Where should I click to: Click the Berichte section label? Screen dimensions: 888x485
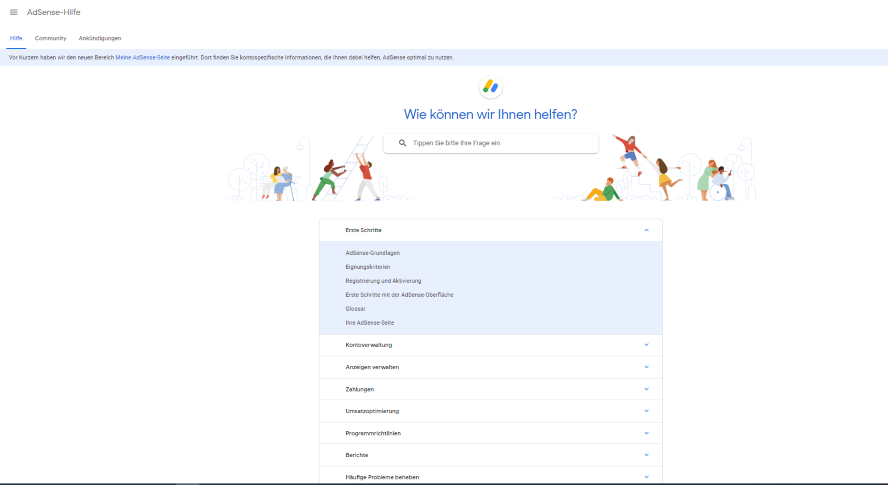point(357,455)
